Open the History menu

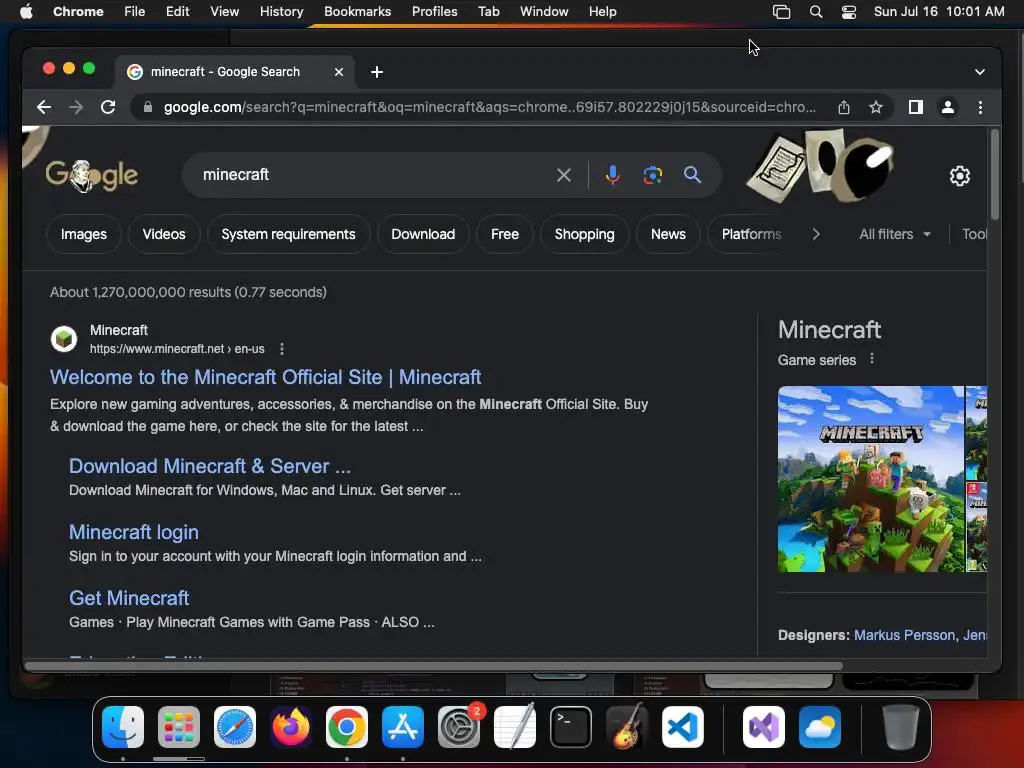pos(281,12)
